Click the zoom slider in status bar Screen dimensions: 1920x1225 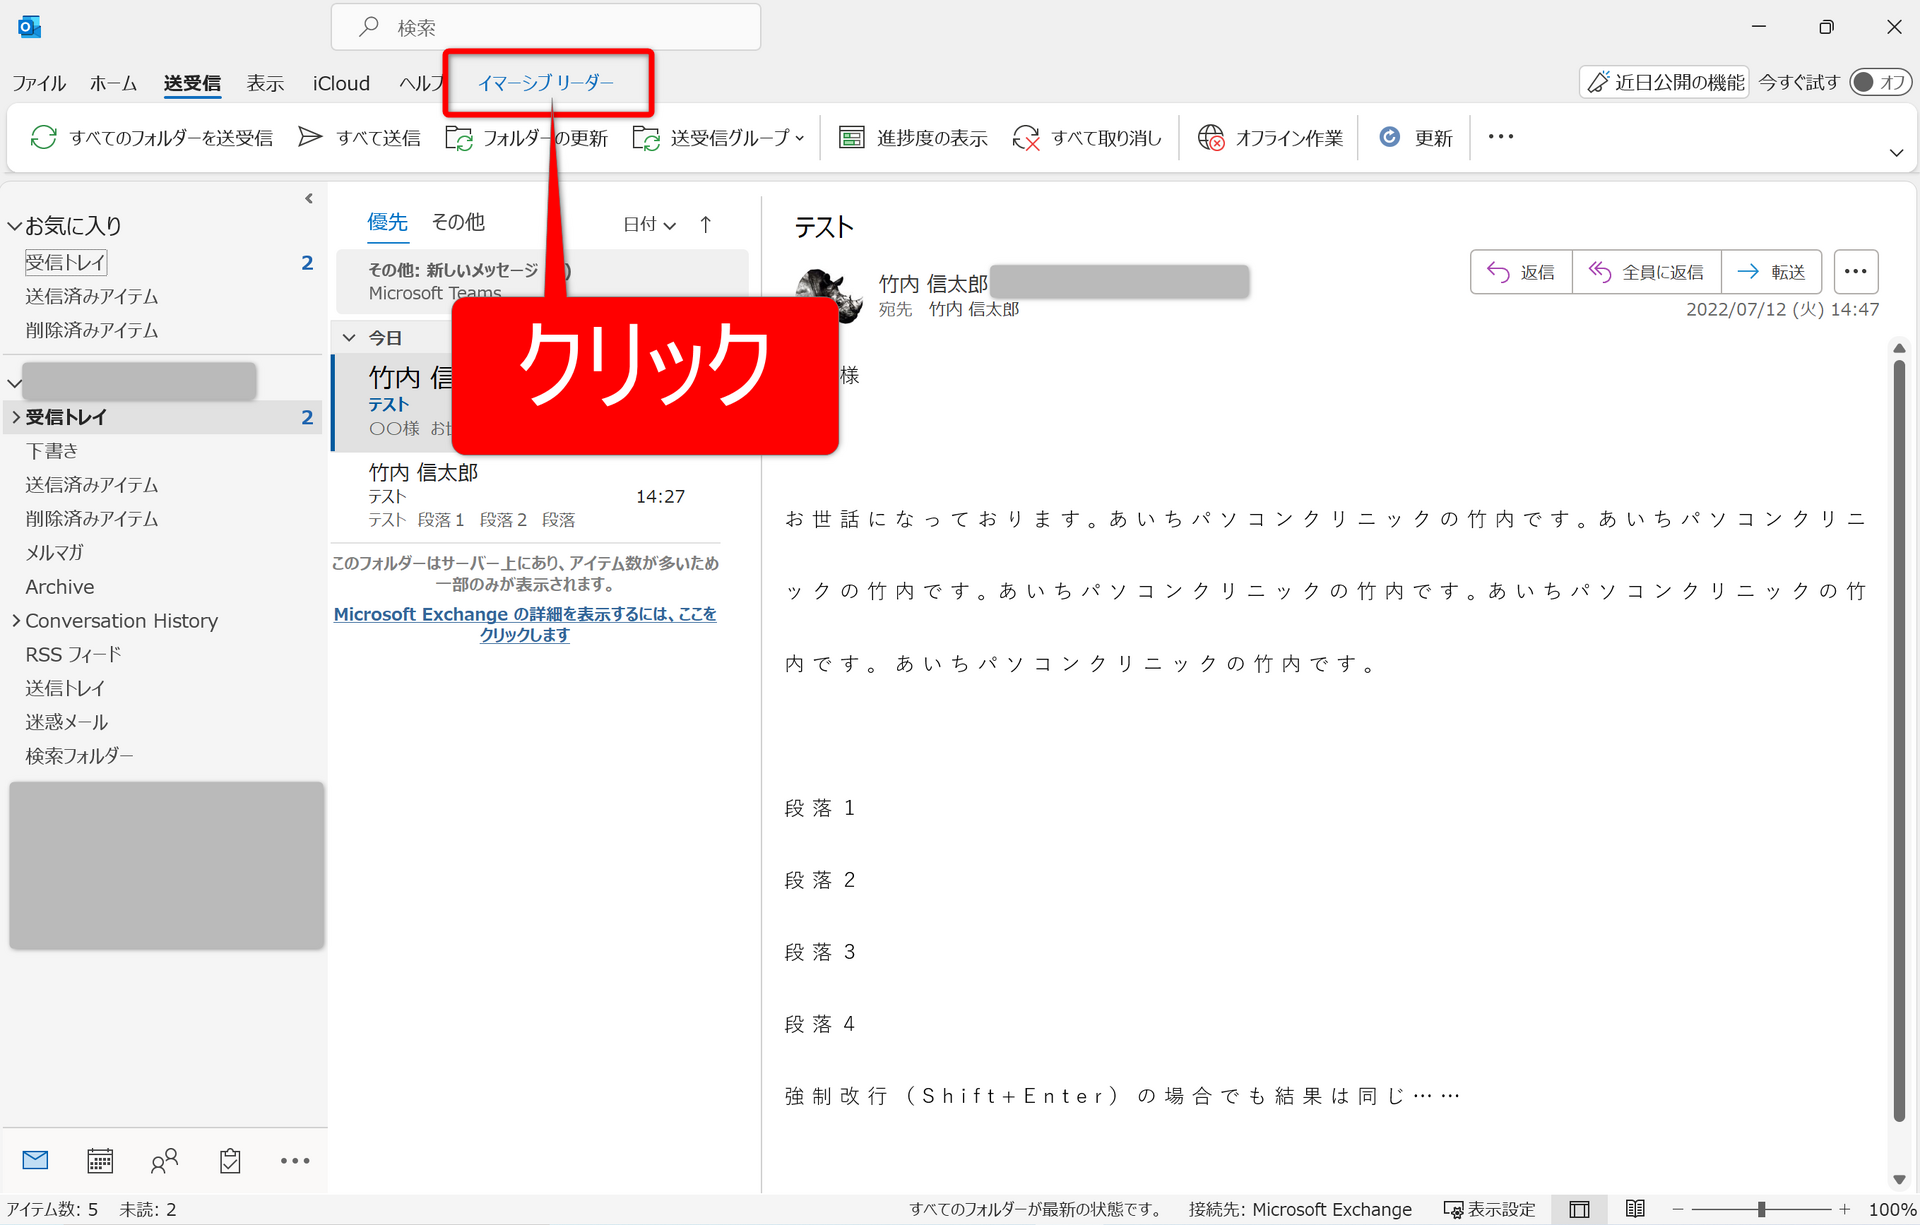coord(1761,1209)
